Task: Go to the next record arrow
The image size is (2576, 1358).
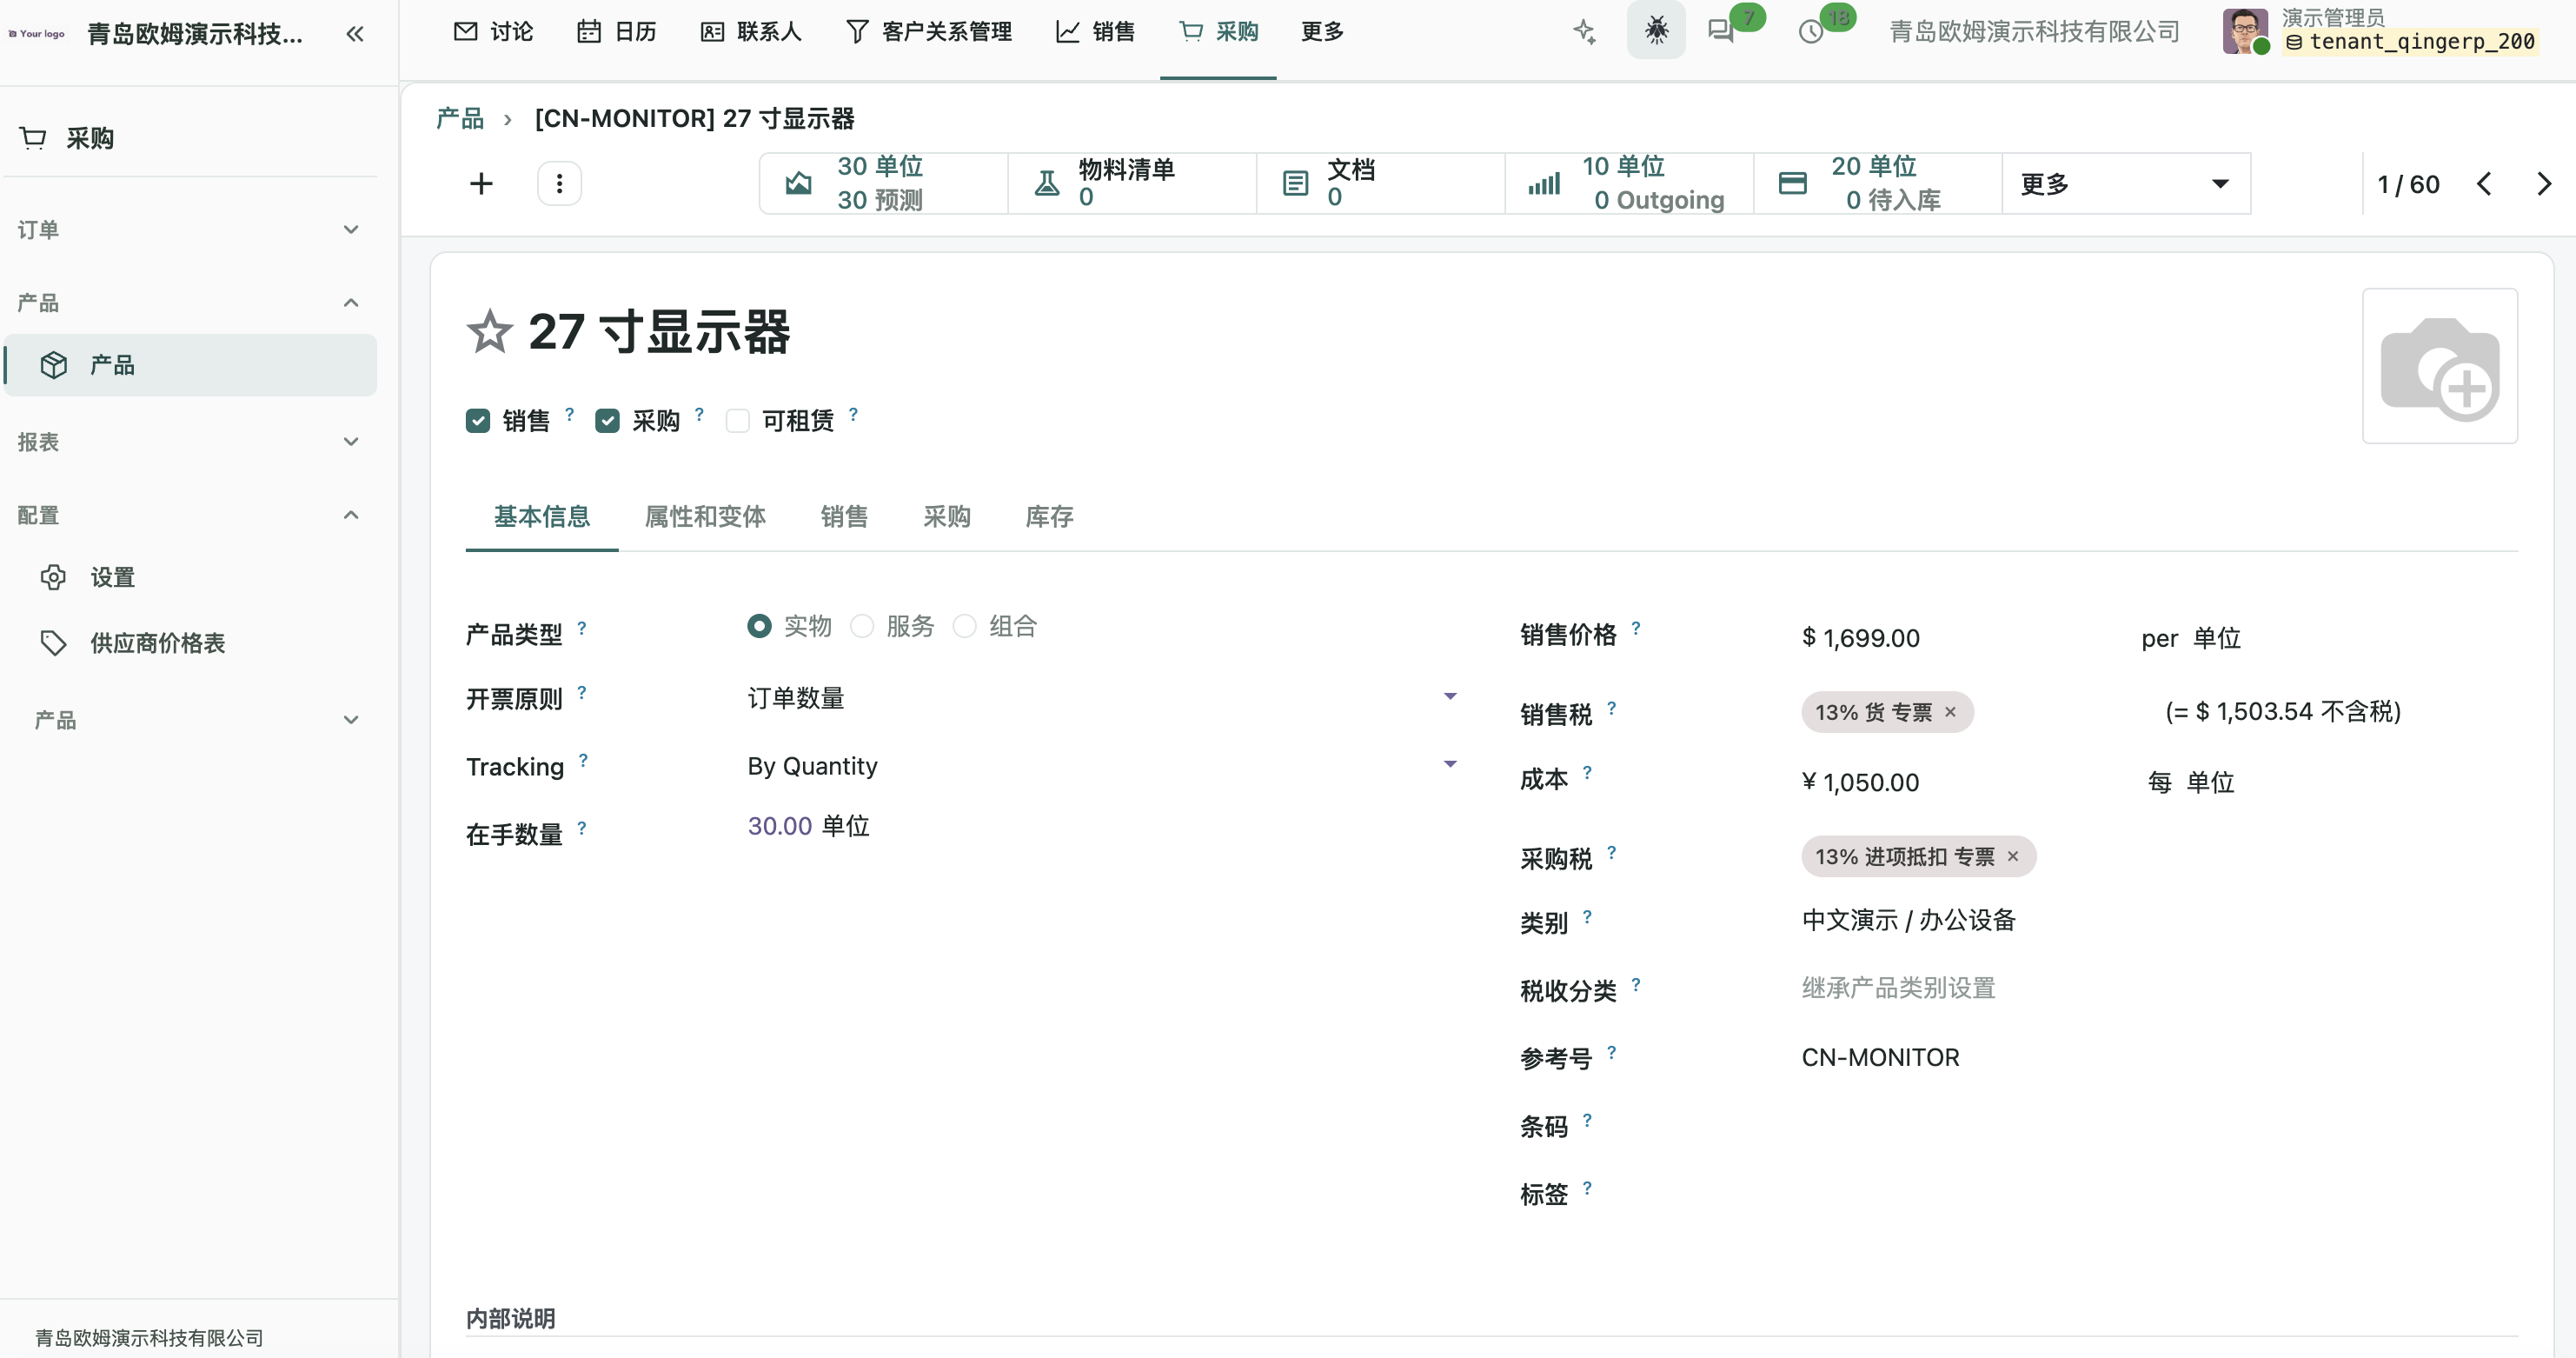Action: coord(2544,184)
